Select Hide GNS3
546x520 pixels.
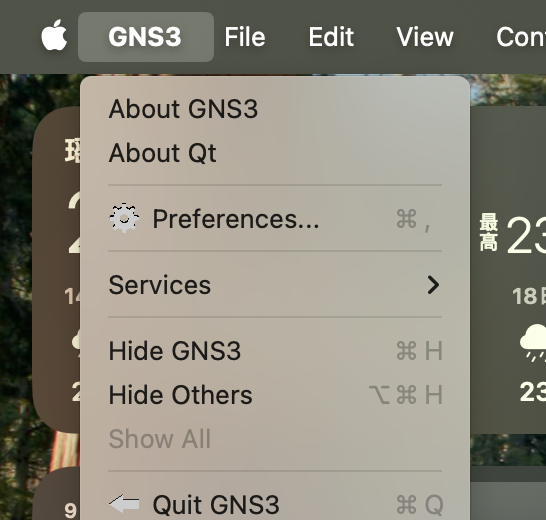click(275, 351)
